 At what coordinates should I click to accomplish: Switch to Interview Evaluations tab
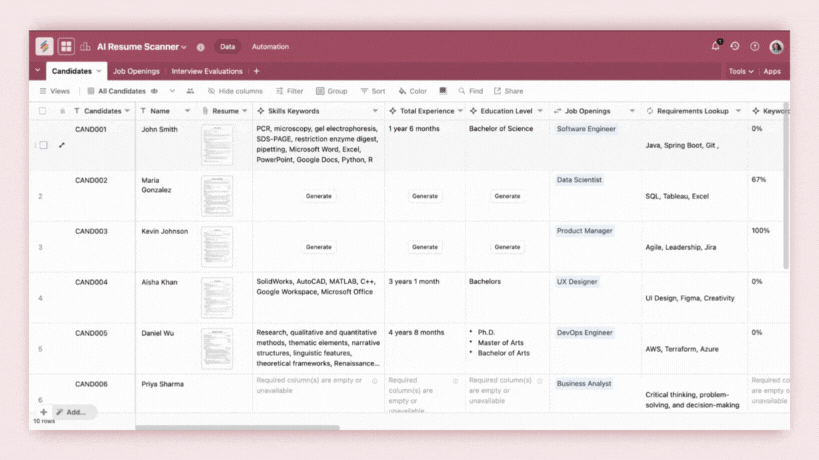[x=207, y=71]
